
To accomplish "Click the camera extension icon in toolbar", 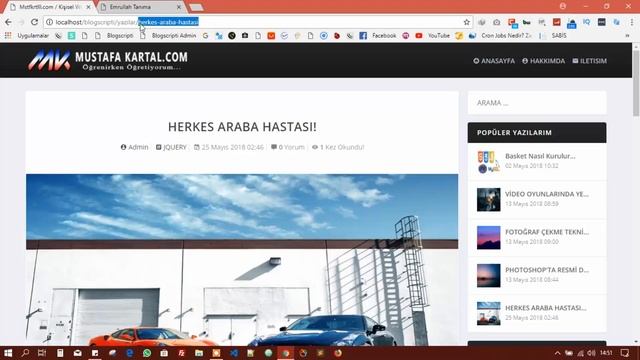I will [x=497, y=22].
